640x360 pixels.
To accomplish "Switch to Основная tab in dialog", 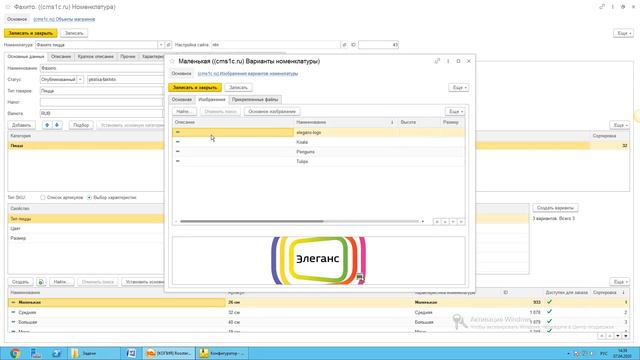I will (x=182, y=100).
